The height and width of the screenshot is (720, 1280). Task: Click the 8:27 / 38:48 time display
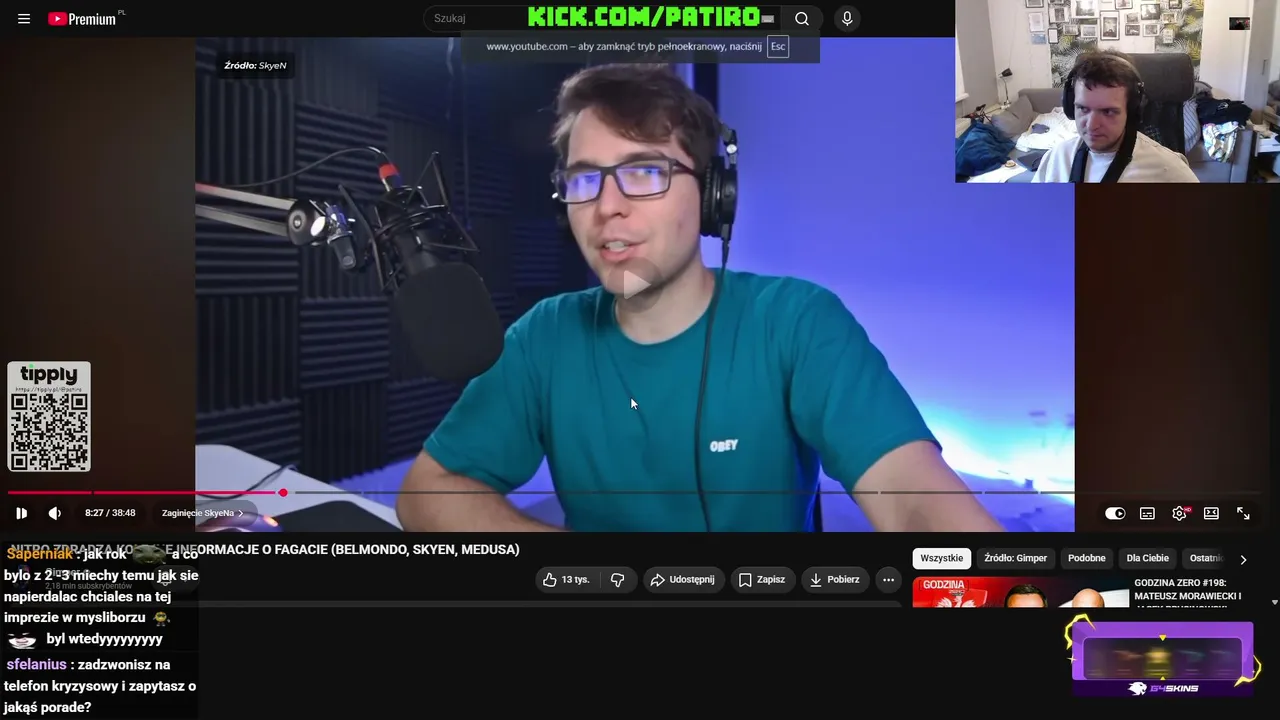pyautogui.click(x=110, y=513)
